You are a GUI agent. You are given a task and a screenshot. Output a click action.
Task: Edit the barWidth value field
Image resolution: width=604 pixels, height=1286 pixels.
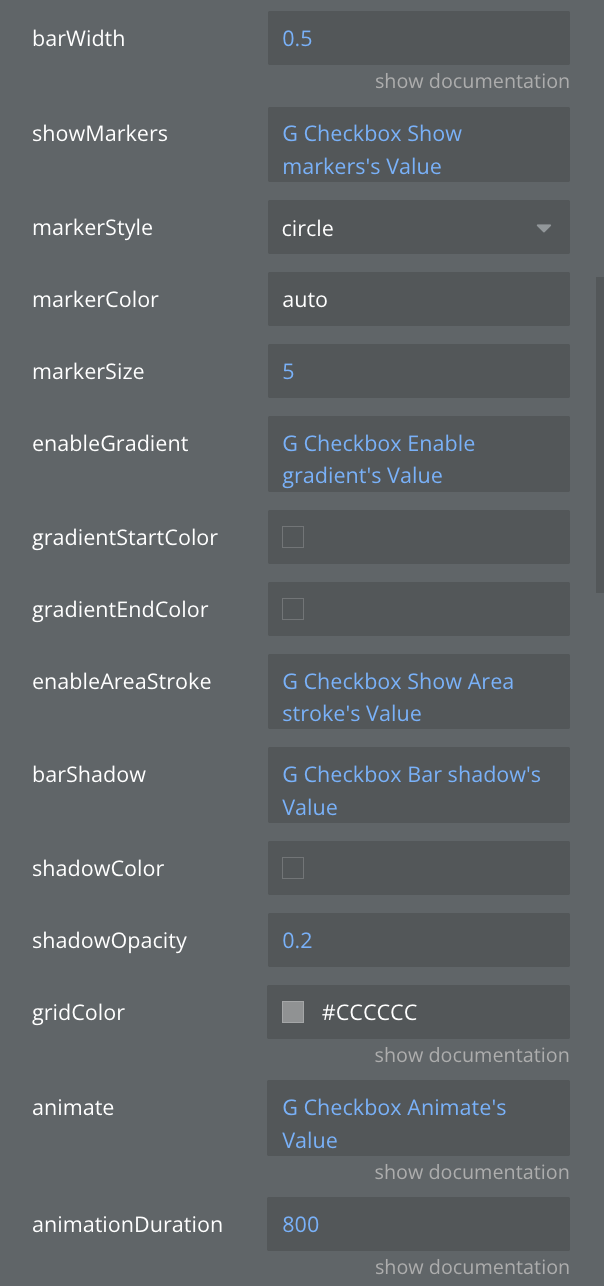coord(418,40)
